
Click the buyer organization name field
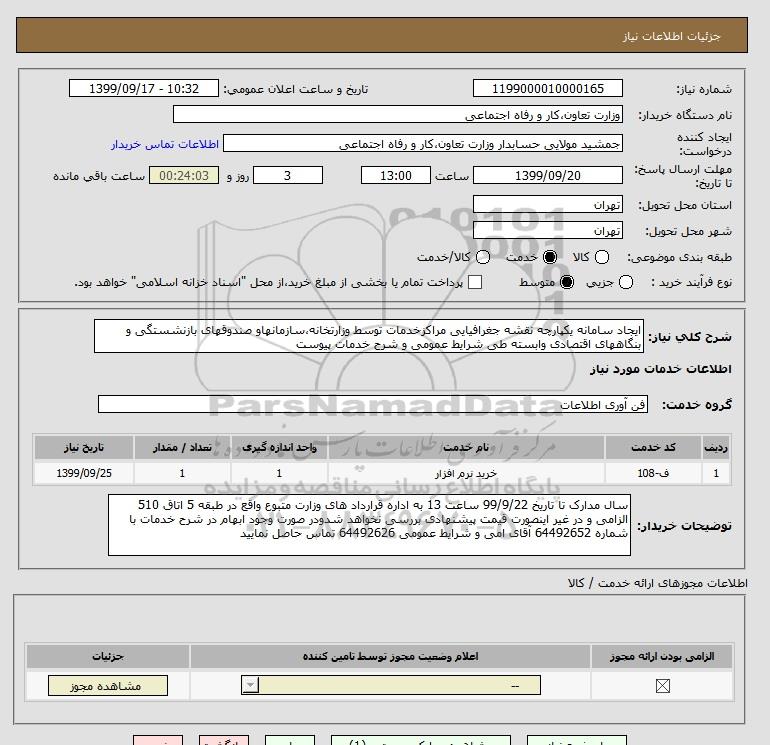398,114
